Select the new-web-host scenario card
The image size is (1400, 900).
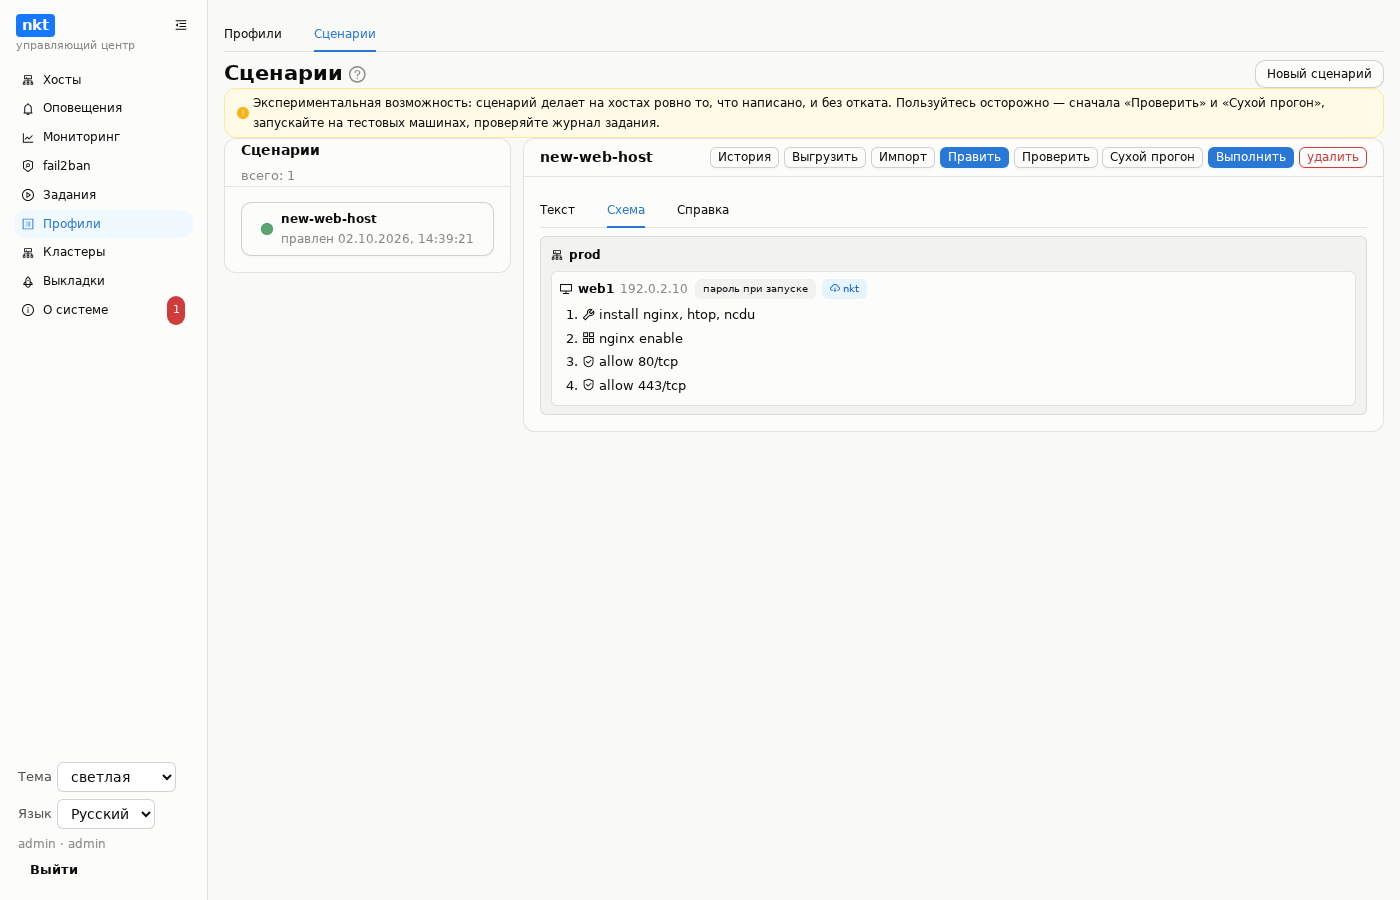(367, 229)
